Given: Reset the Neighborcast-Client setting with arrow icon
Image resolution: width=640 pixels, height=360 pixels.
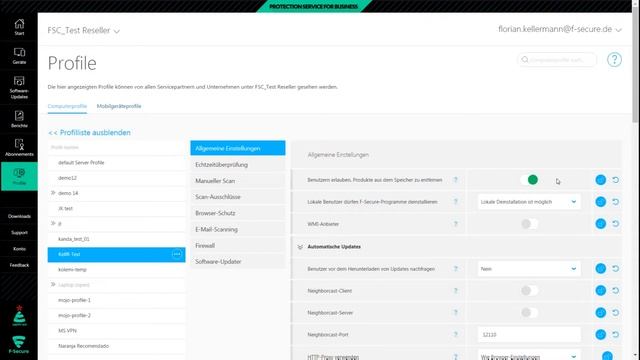Looking at the screenshot, I should pyautogui.click(x=616, y=291).
